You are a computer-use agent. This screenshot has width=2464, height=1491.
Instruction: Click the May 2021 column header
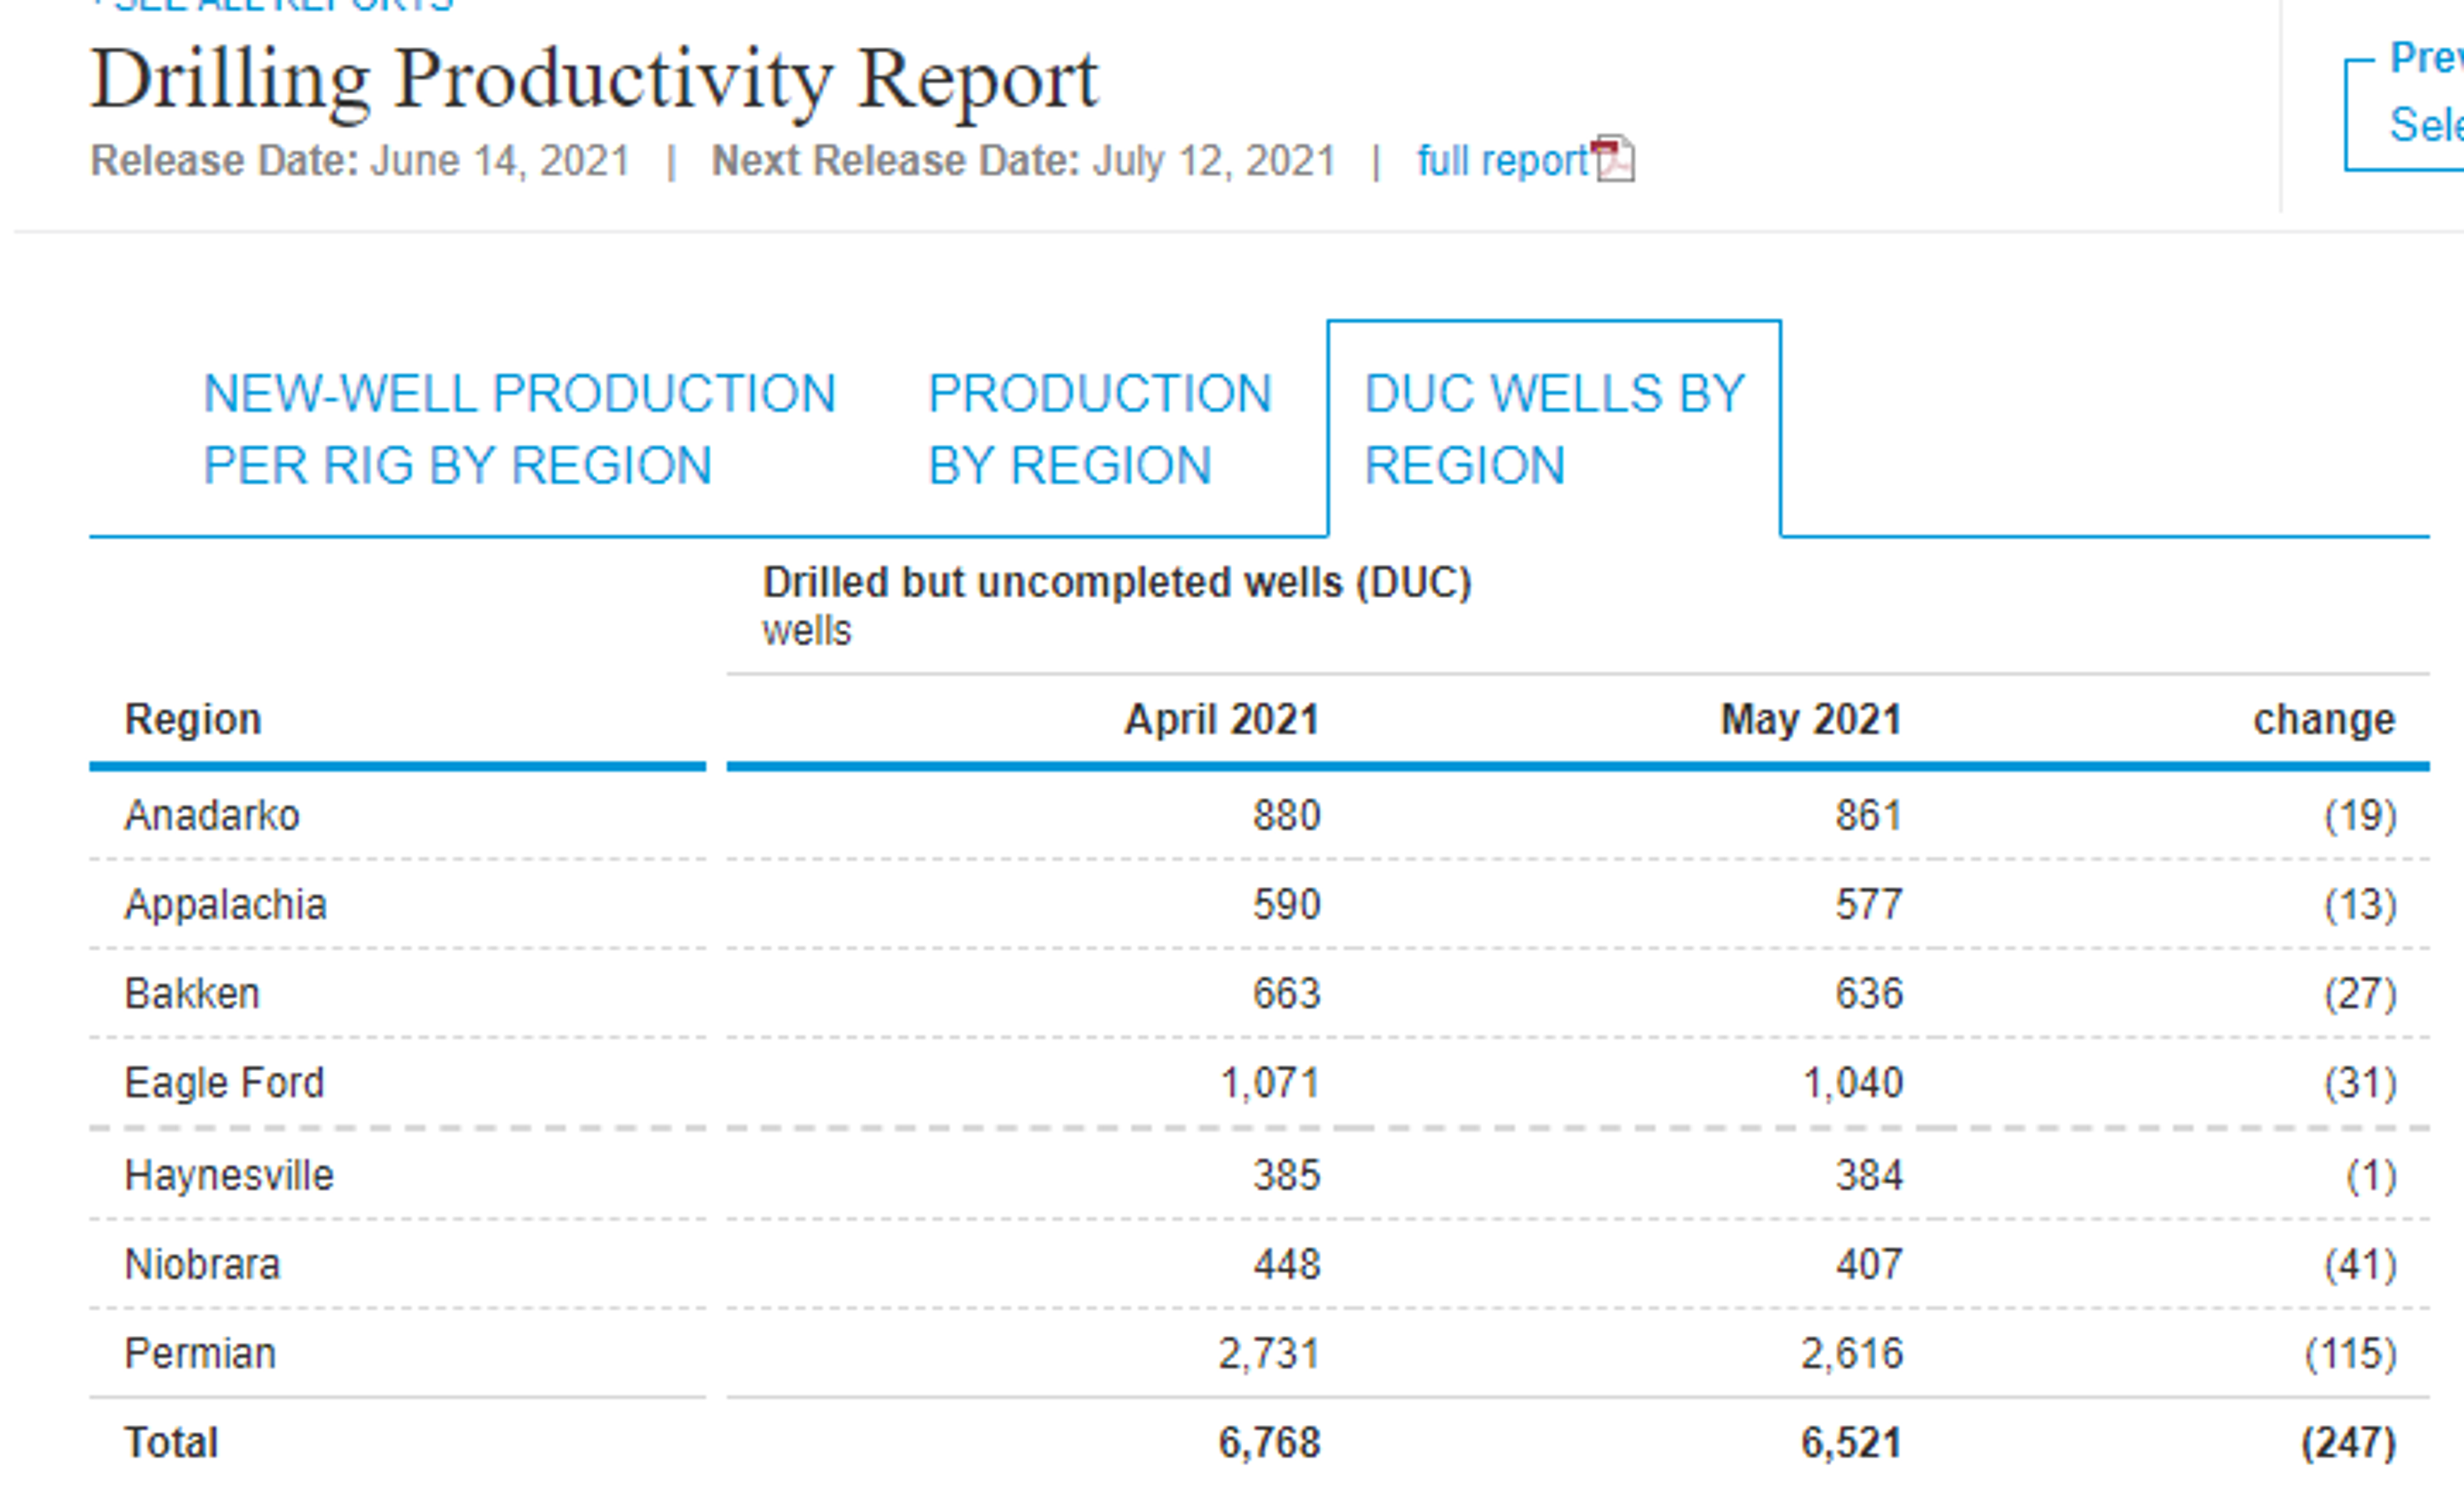(1811, 719)
